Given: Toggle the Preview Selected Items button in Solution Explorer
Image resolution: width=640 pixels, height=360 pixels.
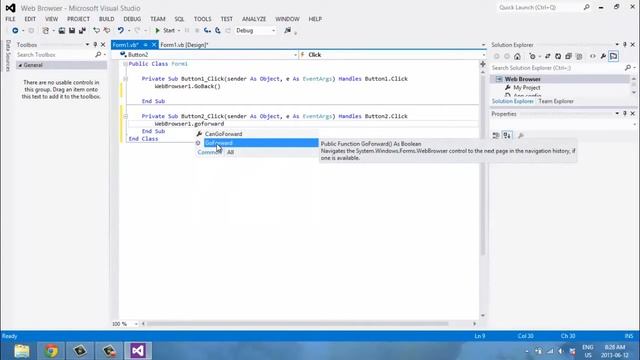Looking at the screenshot, I should tap(613, 56).
